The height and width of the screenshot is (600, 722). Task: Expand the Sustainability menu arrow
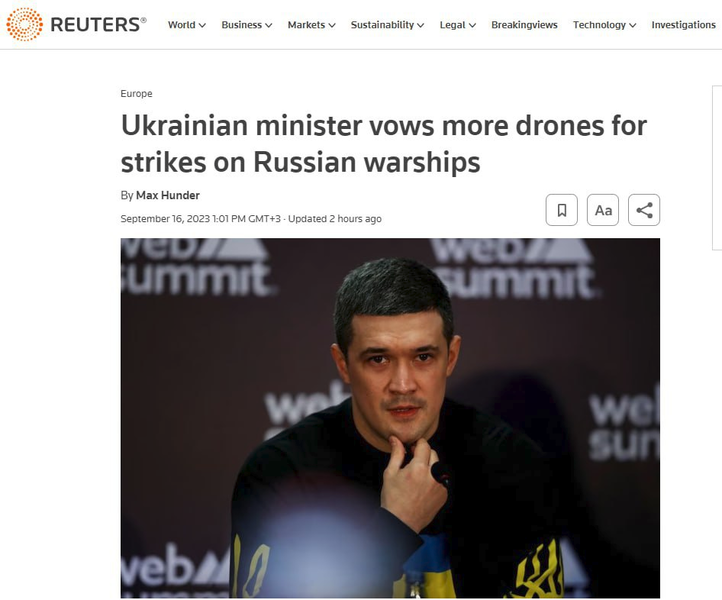[x=420, y=25]
